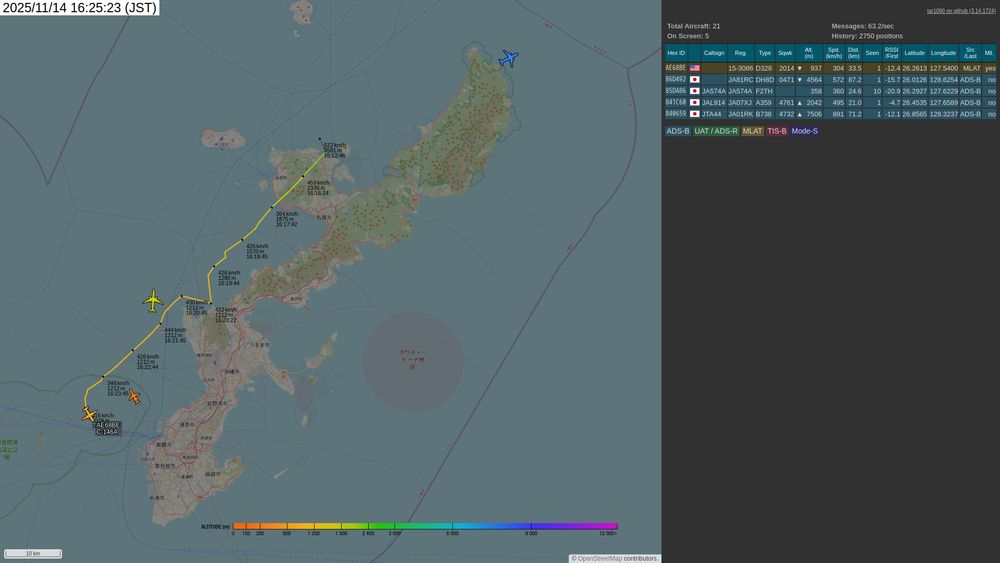
Task: Click the JA81RC registration cell
Action: (x=740, y=80)
